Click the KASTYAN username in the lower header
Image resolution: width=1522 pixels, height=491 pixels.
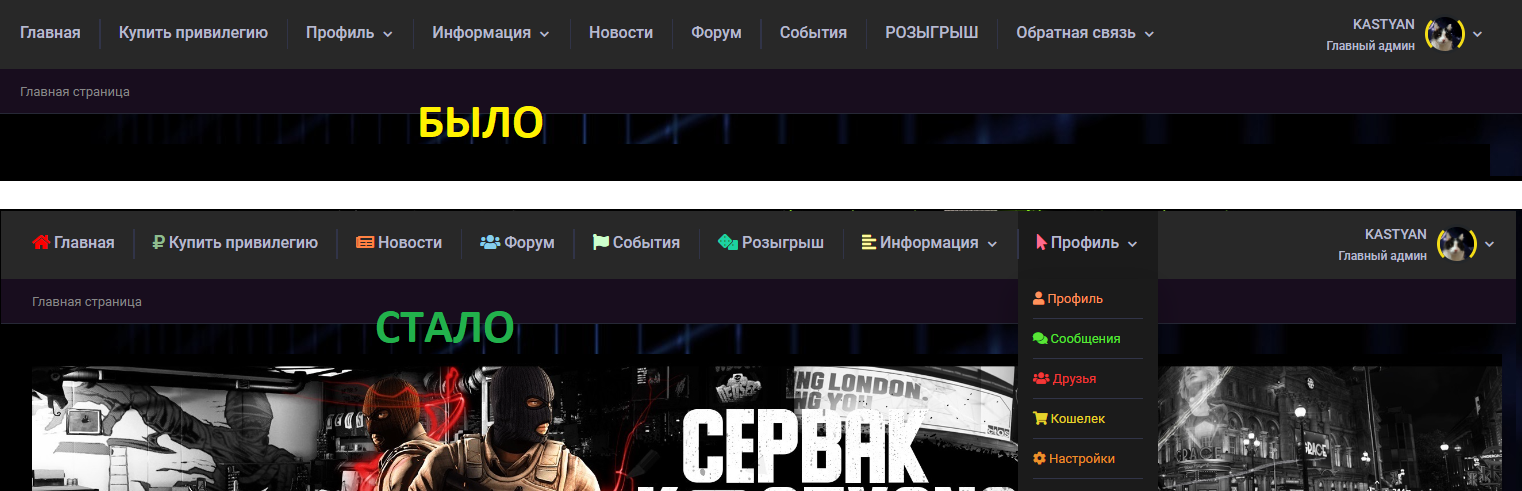click(x=1396, y=234)
